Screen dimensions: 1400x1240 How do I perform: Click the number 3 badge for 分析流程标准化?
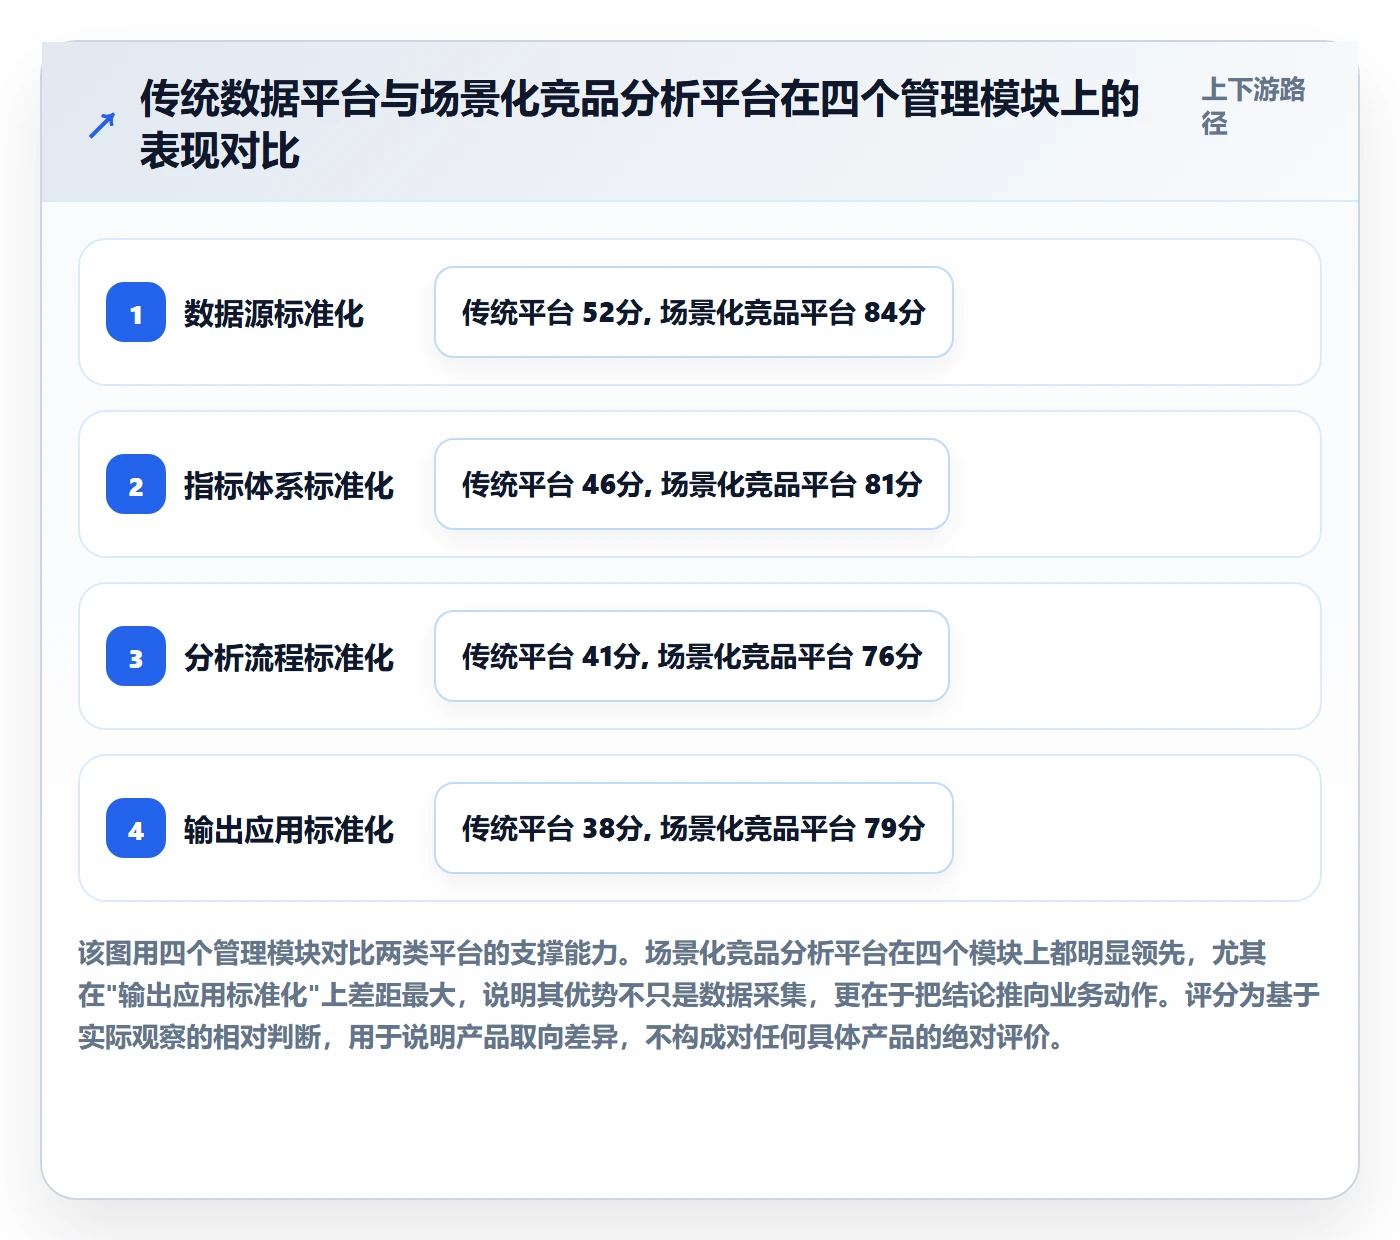point(136,656)
